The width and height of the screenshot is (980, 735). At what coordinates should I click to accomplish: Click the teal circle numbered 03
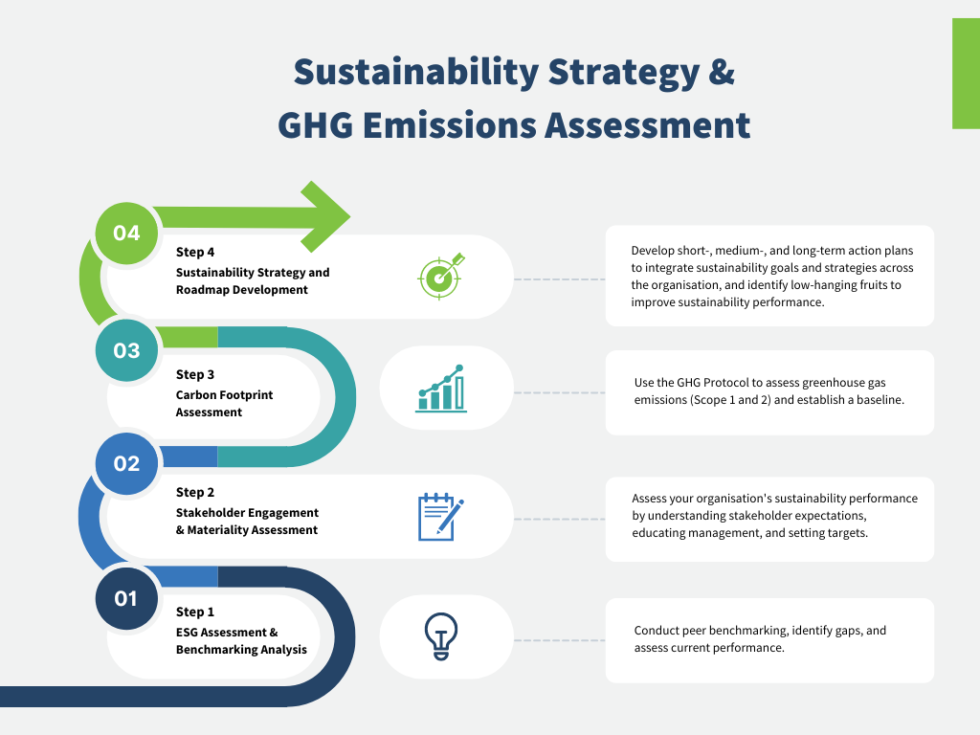(x=126, y=351)
